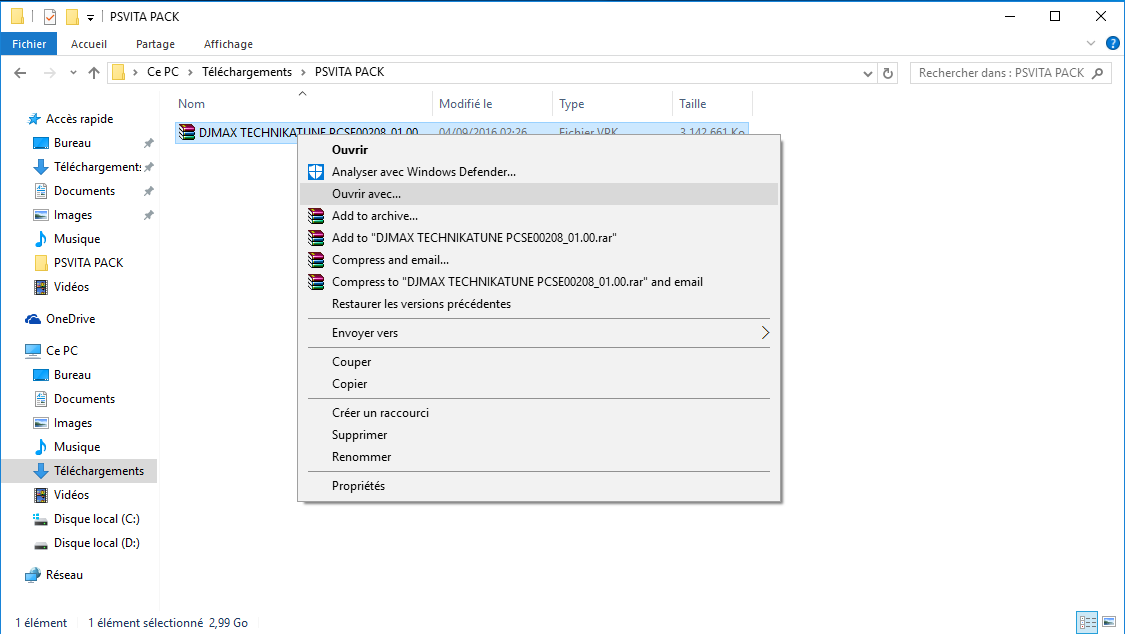The image size is (1125, 634).
Task: Click the WinRAR icon beside Add to archive
Action: (x=316, y=216)
